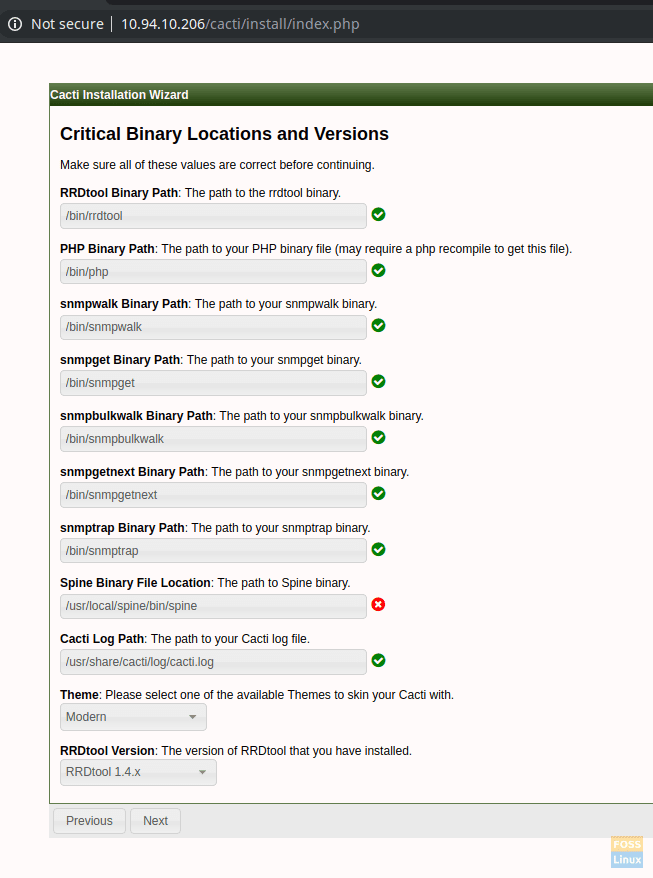Click the site info icon in address bar
Viewport: 653px width, 878px height.
click(x=15, y=24)
